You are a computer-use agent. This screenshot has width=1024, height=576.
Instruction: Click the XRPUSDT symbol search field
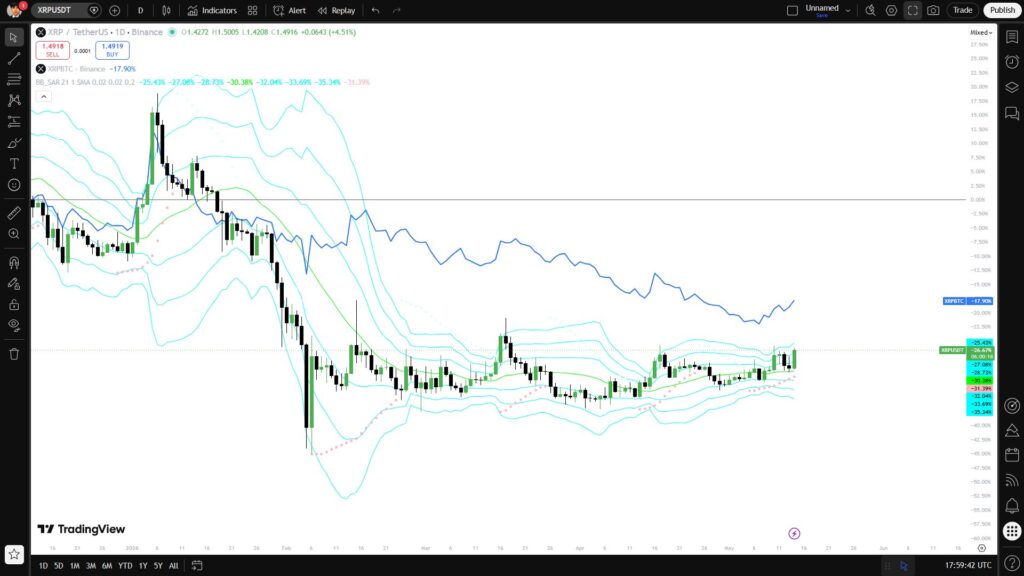(x=59, y=10)
